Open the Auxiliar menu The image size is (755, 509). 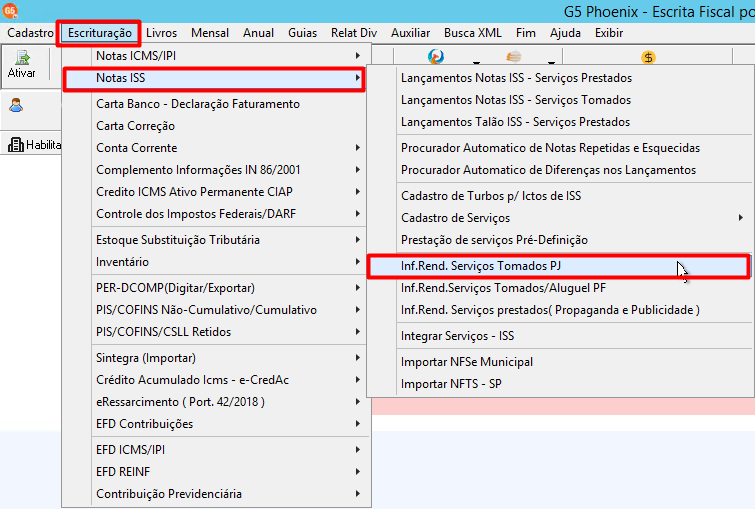tap(410, 33)
